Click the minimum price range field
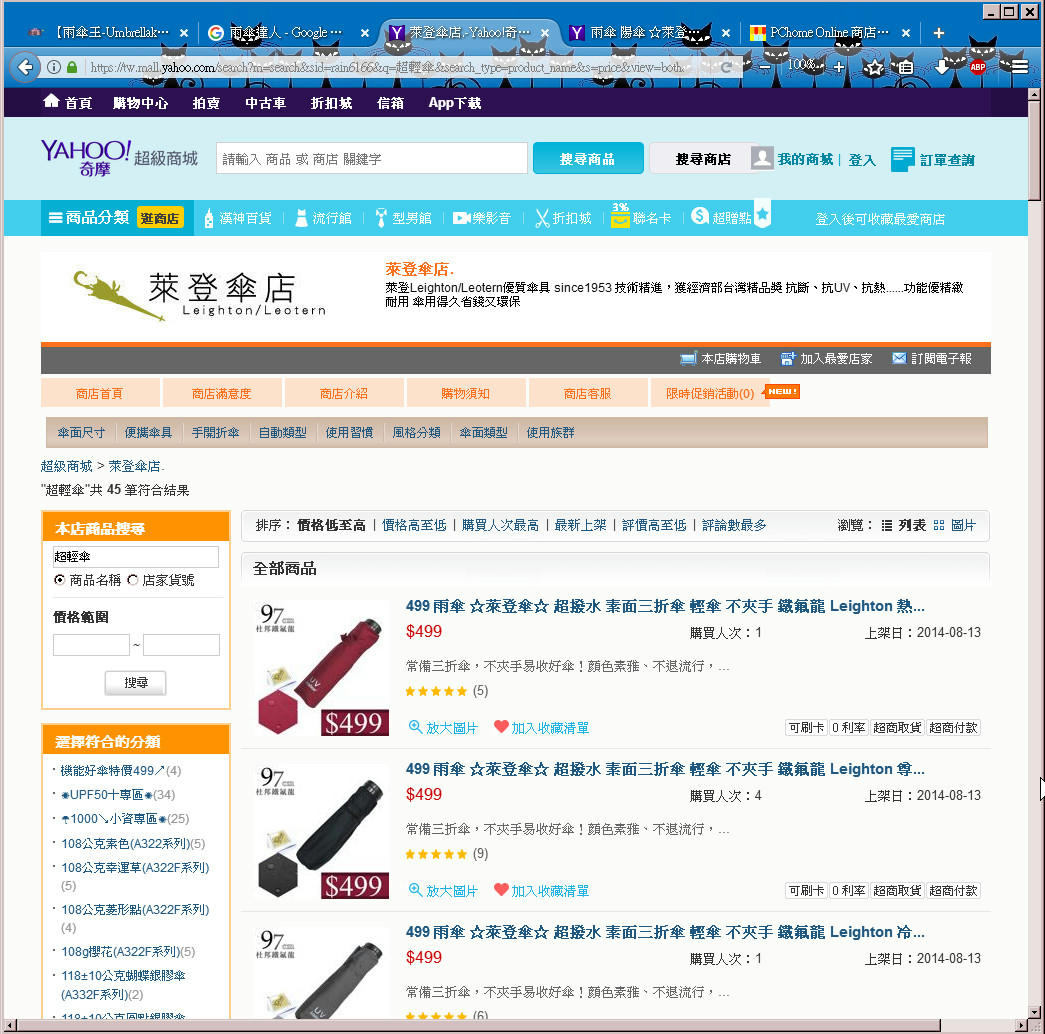Viewport: 1045px width, 1034px height. coord(91,645)
